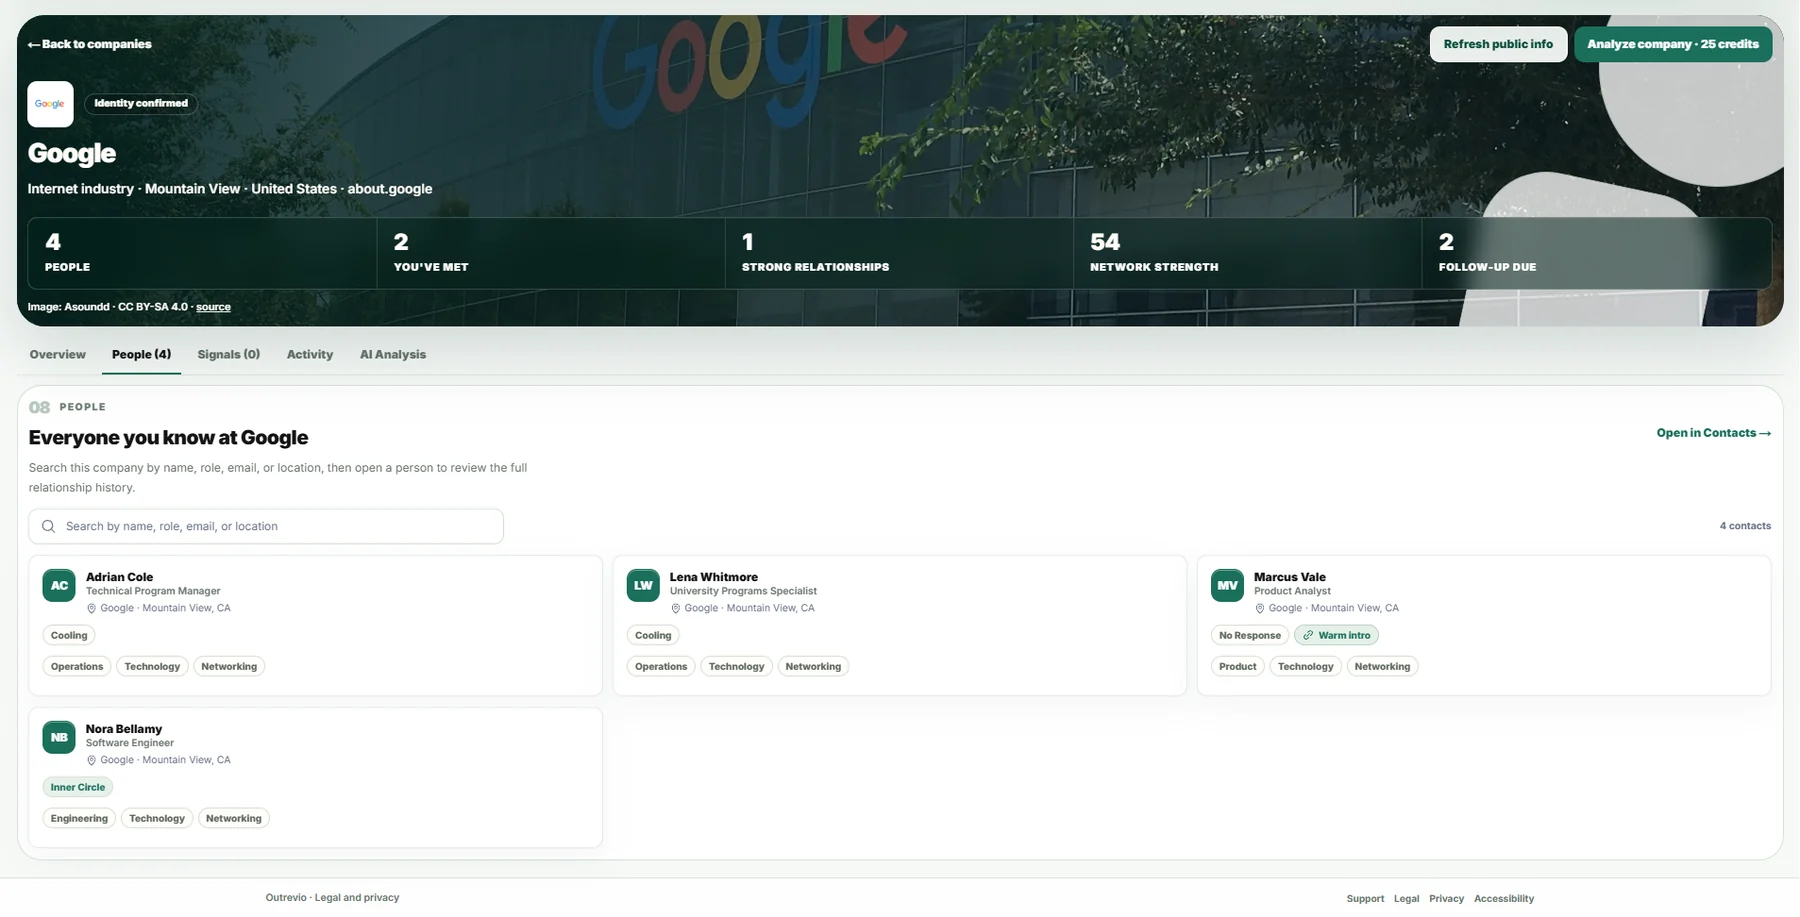Image resolution: width=1800 pixels, height=917 pixels.
Task: Open the Signals (0) tab
Action: click(x=229, y=354)
